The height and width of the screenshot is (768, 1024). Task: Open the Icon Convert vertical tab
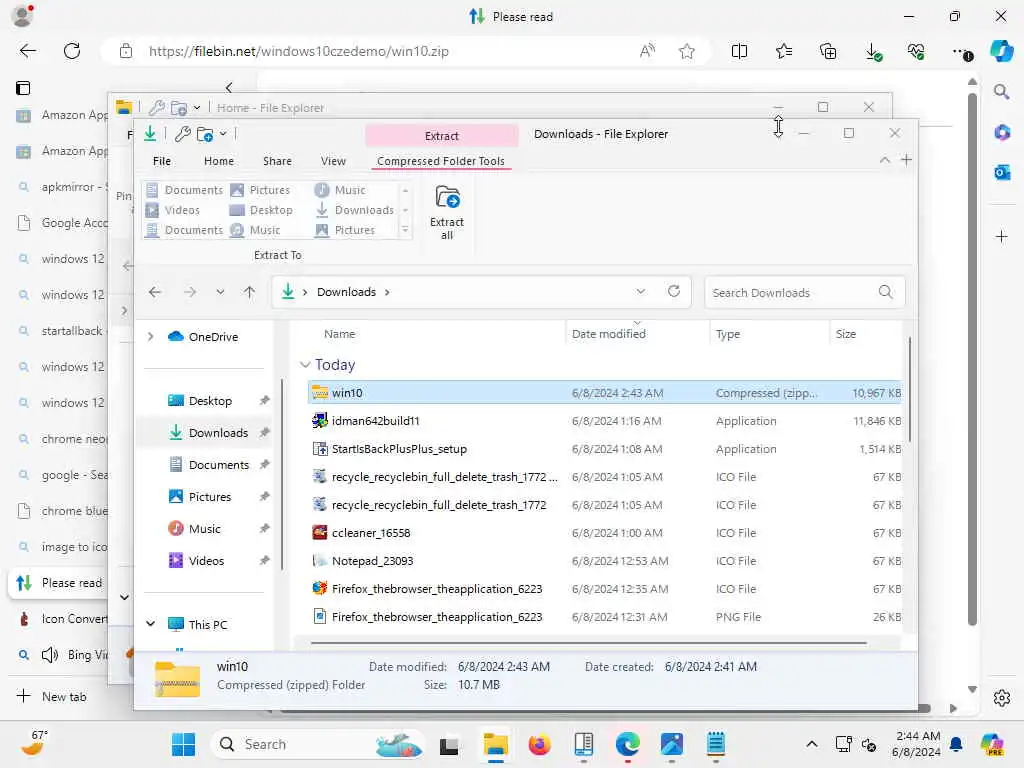pyautogui.click(x=60, y=619)
